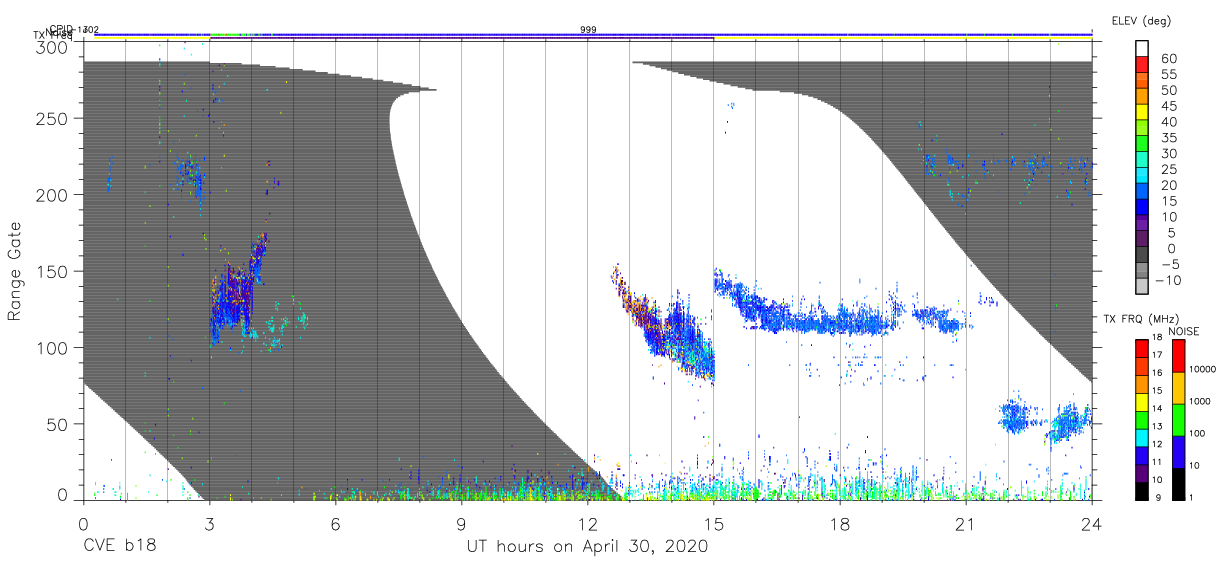Click the black noise swatch above 1
This screenshot has height=567, width=1228.
[x=1179, y=483]
